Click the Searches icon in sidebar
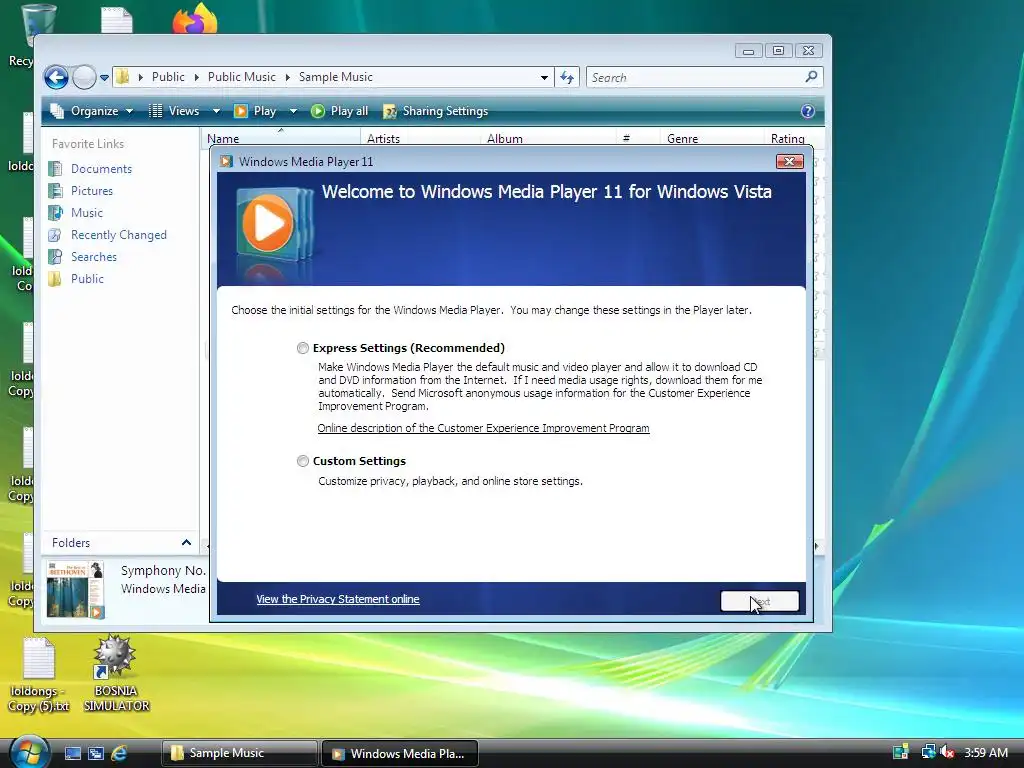This screenshot has width=1024, height=768. tap(56, 257)
